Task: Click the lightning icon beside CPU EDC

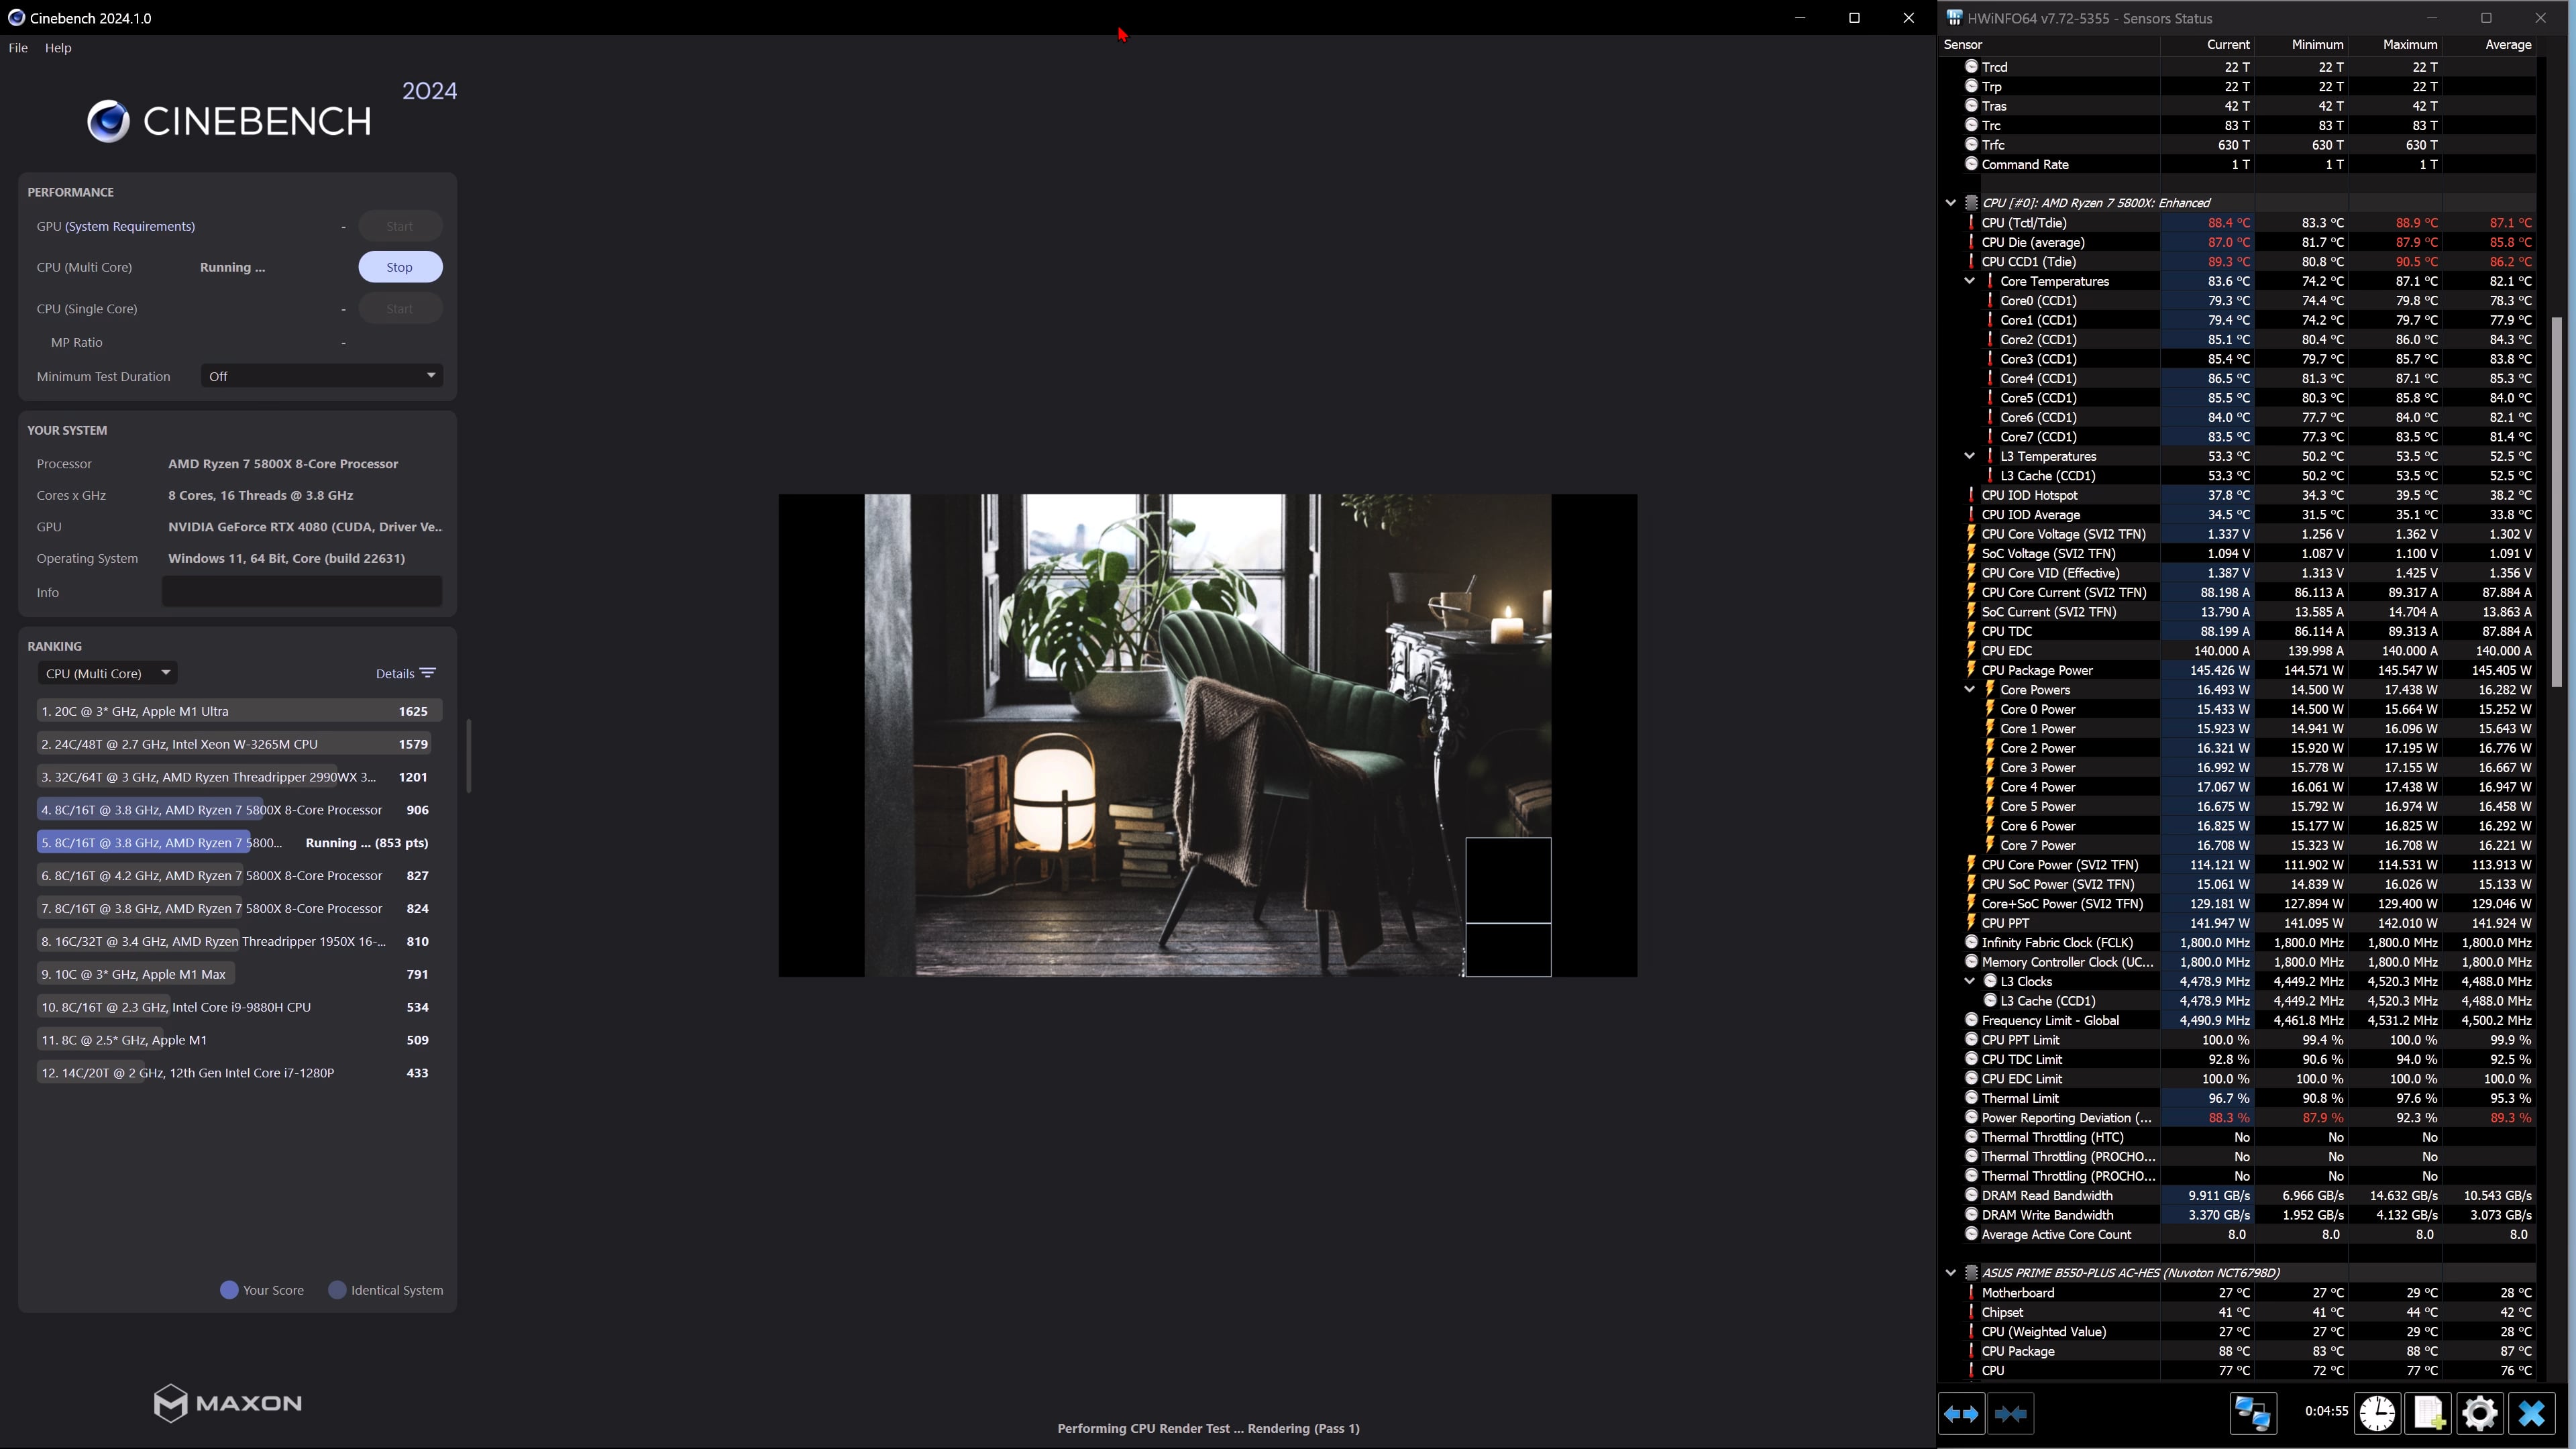Action: coord(1971,651)
